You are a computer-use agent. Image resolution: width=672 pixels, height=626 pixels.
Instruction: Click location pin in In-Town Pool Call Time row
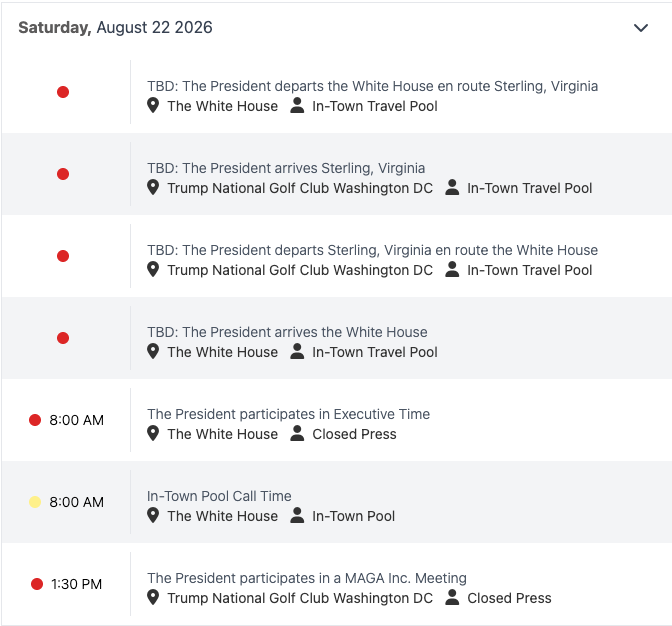coord(153,515)
